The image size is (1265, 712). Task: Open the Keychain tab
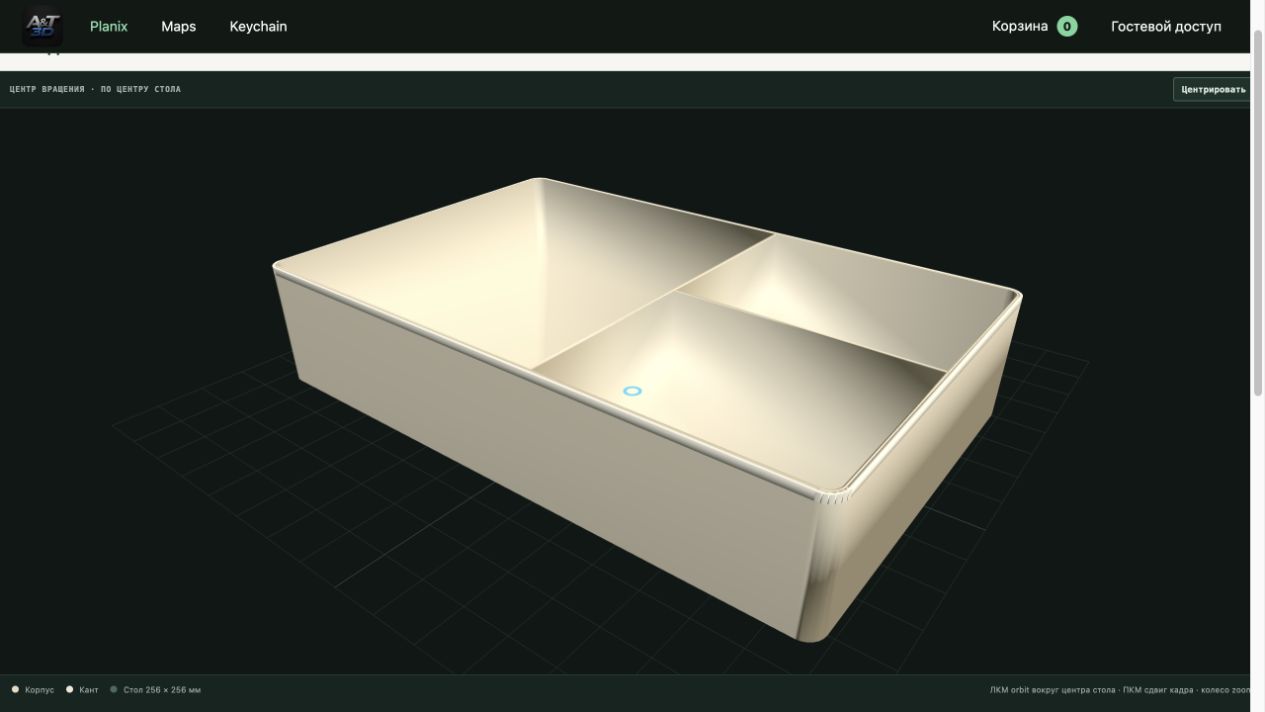(258, 27)
